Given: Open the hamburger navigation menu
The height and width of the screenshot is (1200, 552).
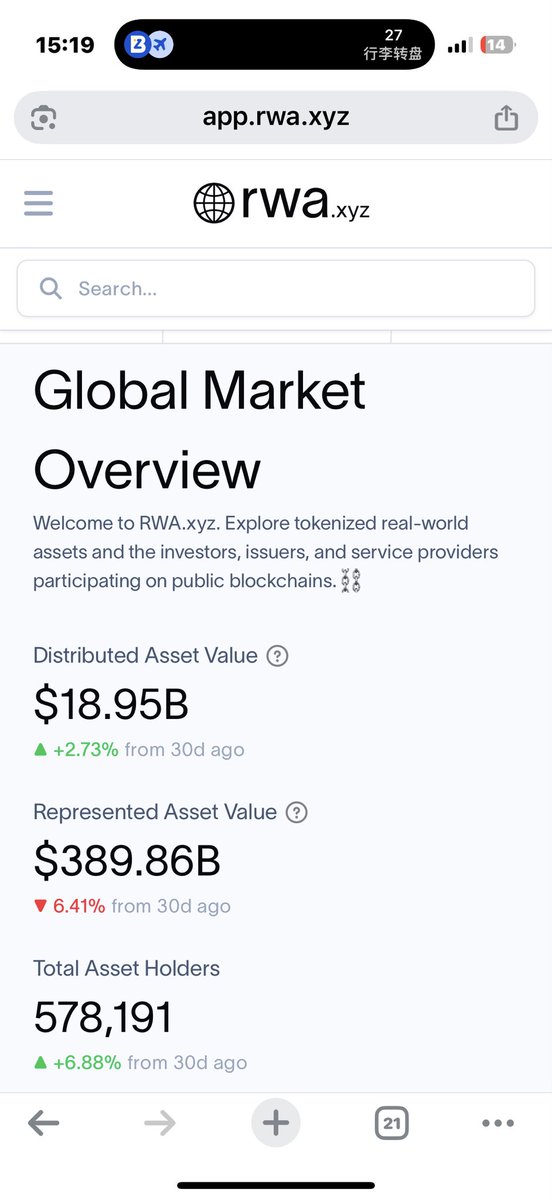Looking at the screenshot, I should tap(38, 203).
